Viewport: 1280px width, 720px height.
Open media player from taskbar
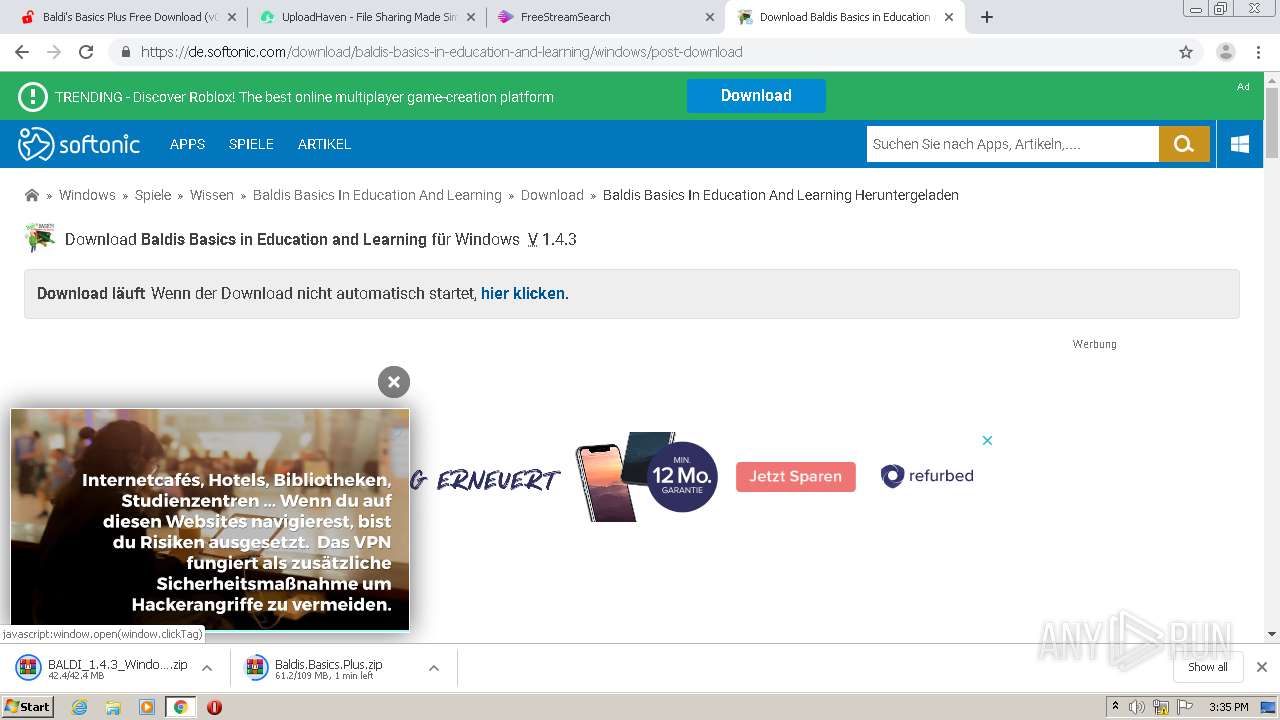pos(147,707)
